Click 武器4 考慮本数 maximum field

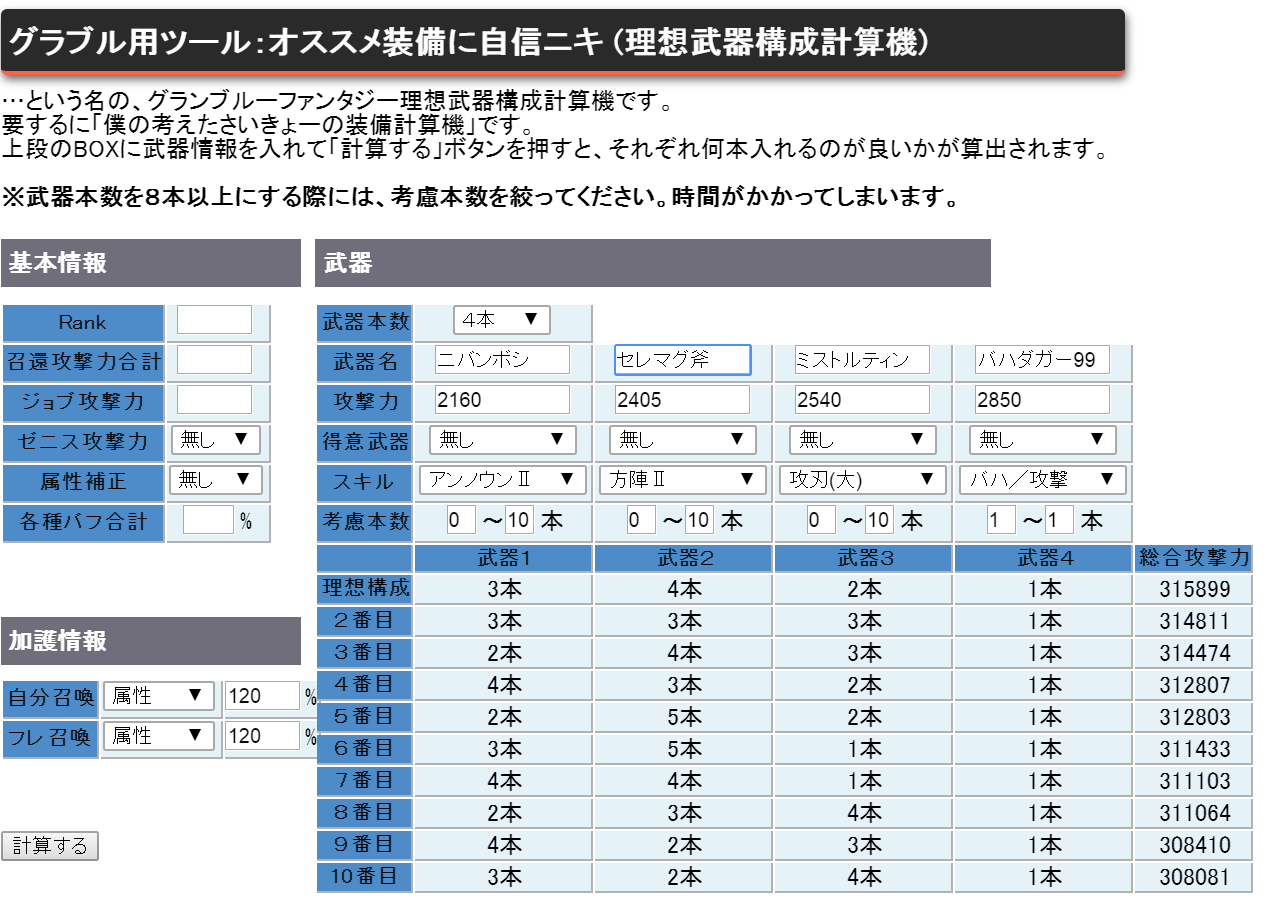coord(1060,520)
